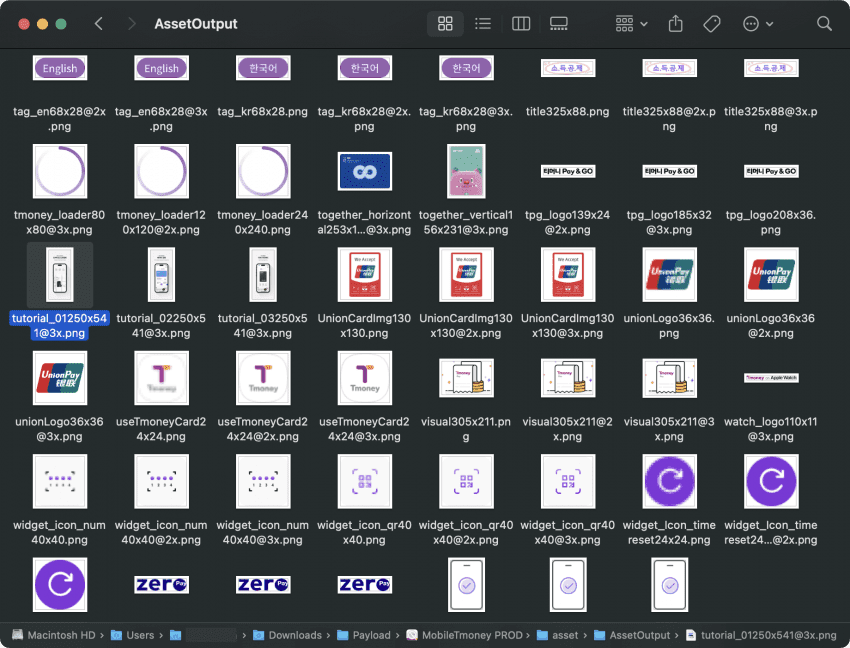Select tmoney_loader120x120@2x.png icon

(162, 171)
